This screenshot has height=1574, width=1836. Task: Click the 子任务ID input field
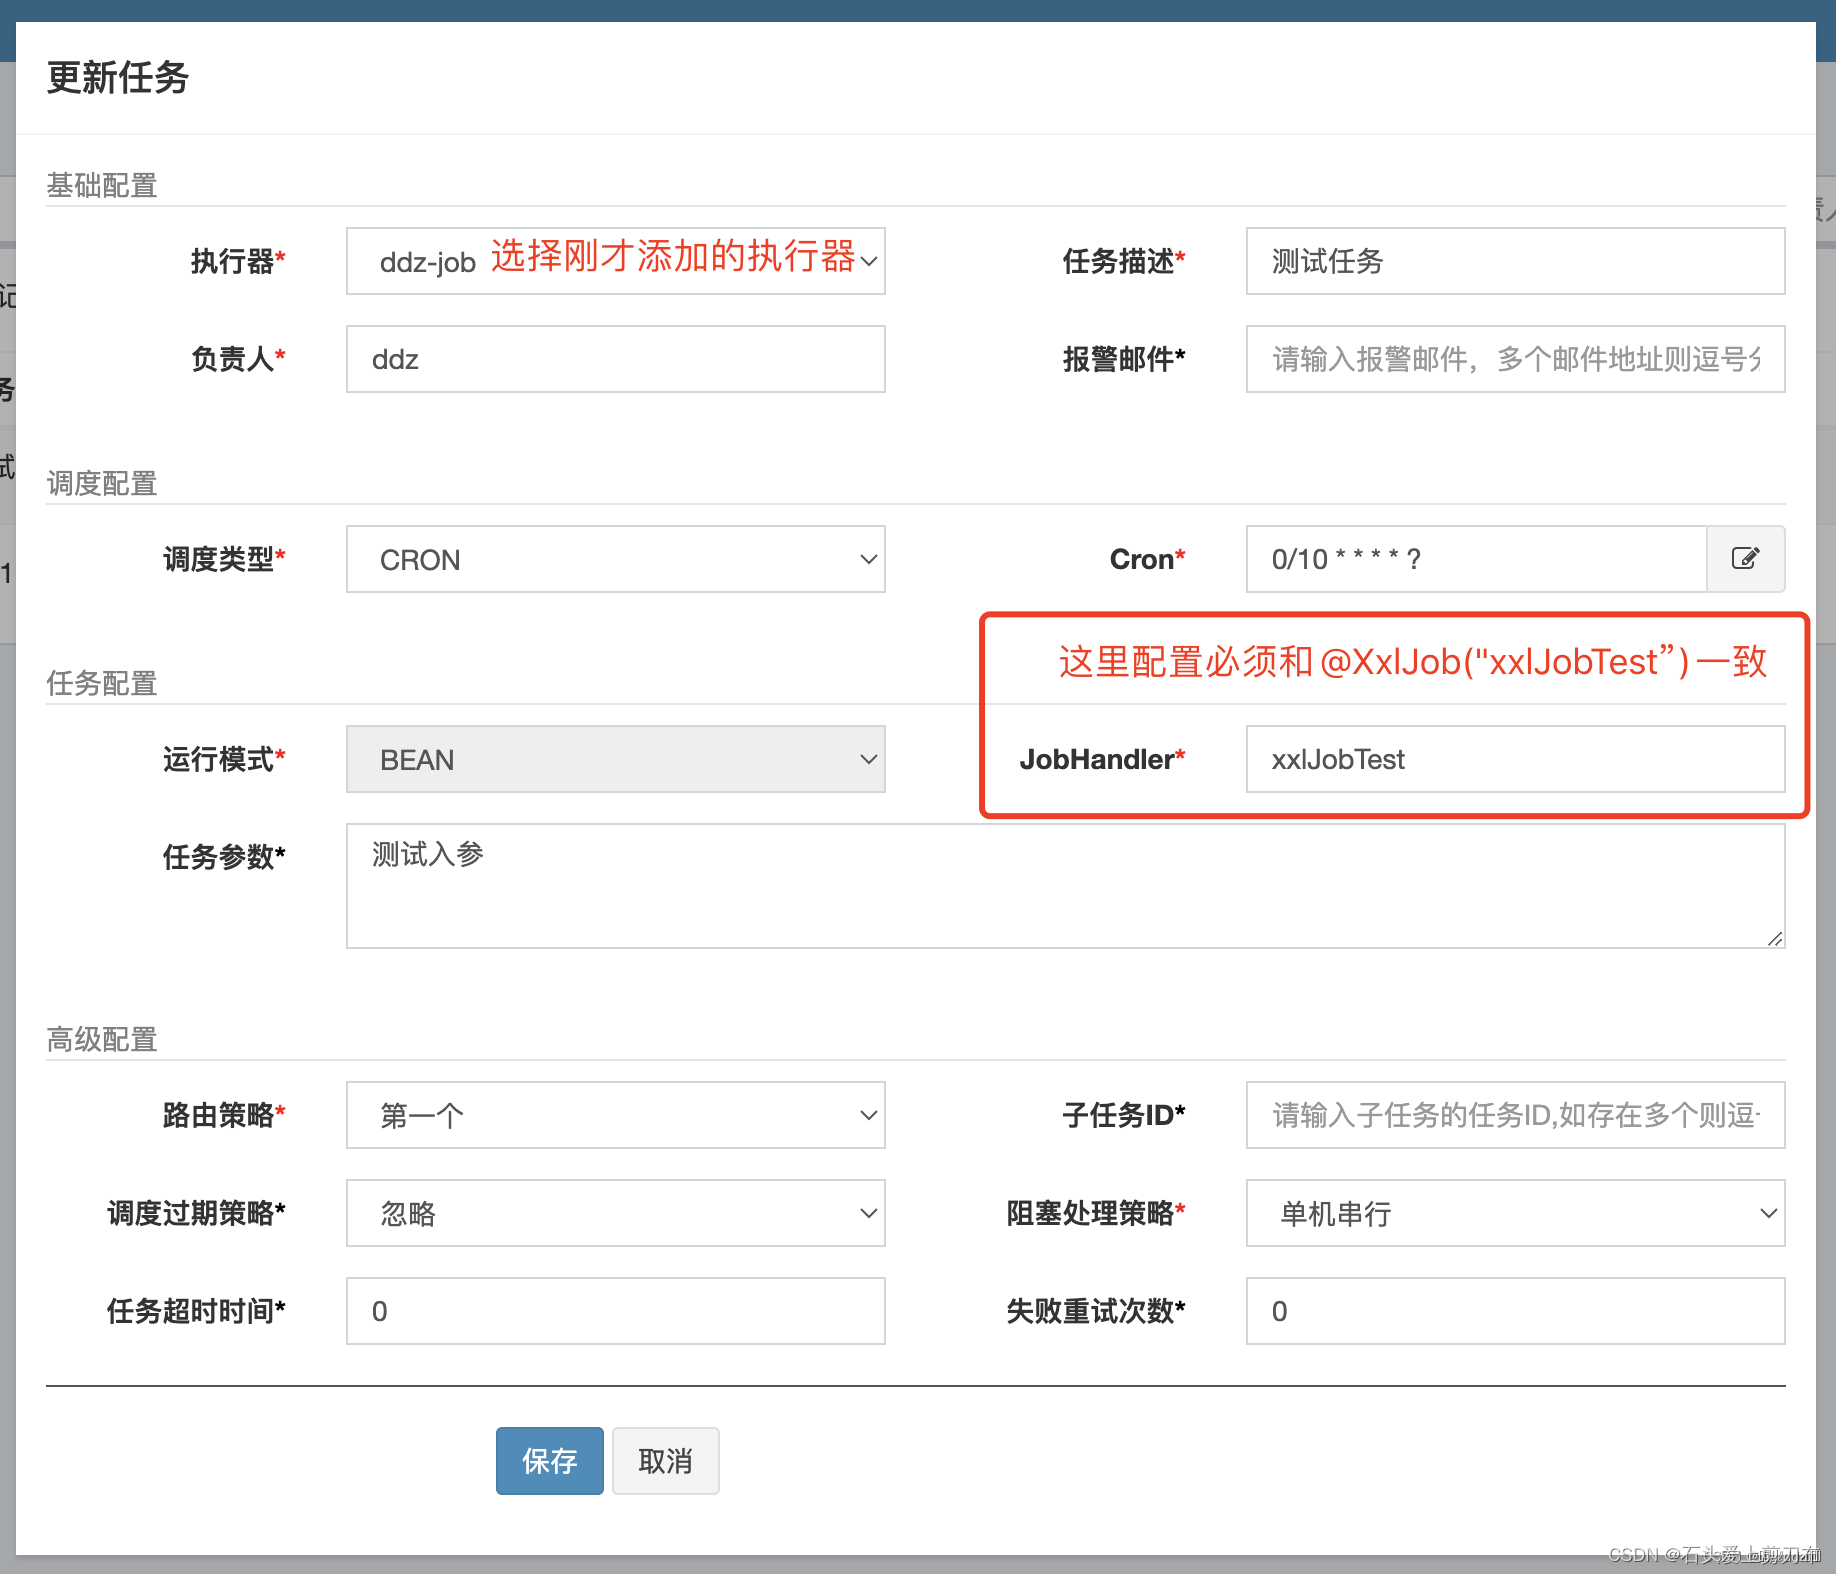1514,1115
